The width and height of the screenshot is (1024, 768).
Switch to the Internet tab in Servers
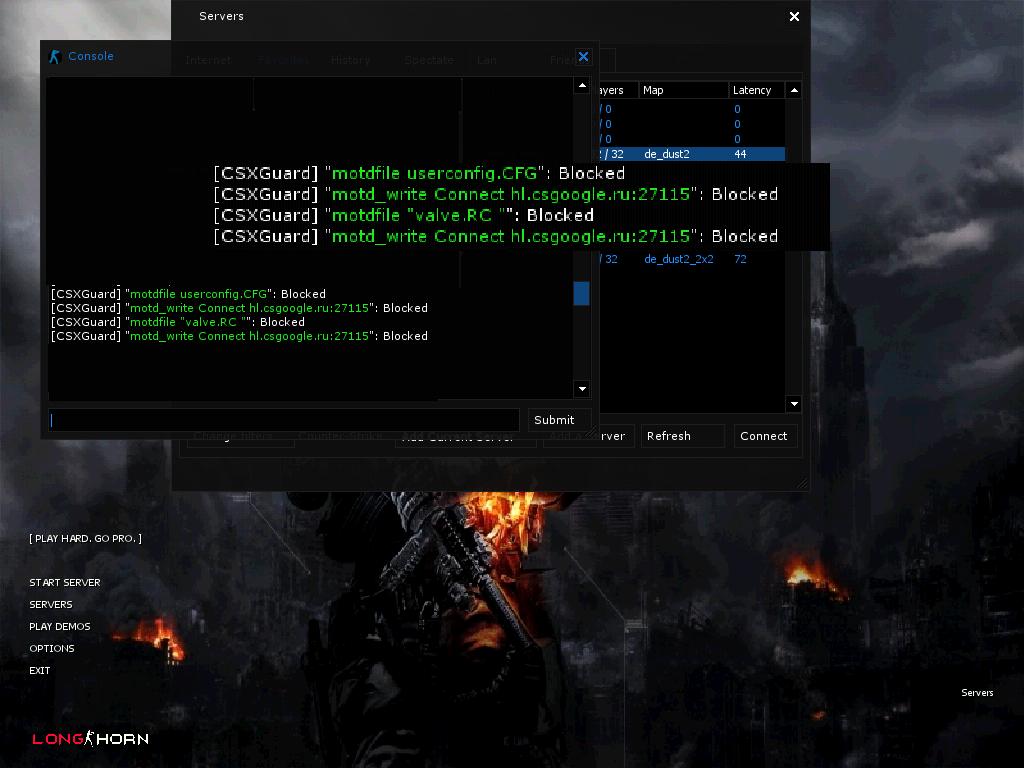tap(208, 60)
